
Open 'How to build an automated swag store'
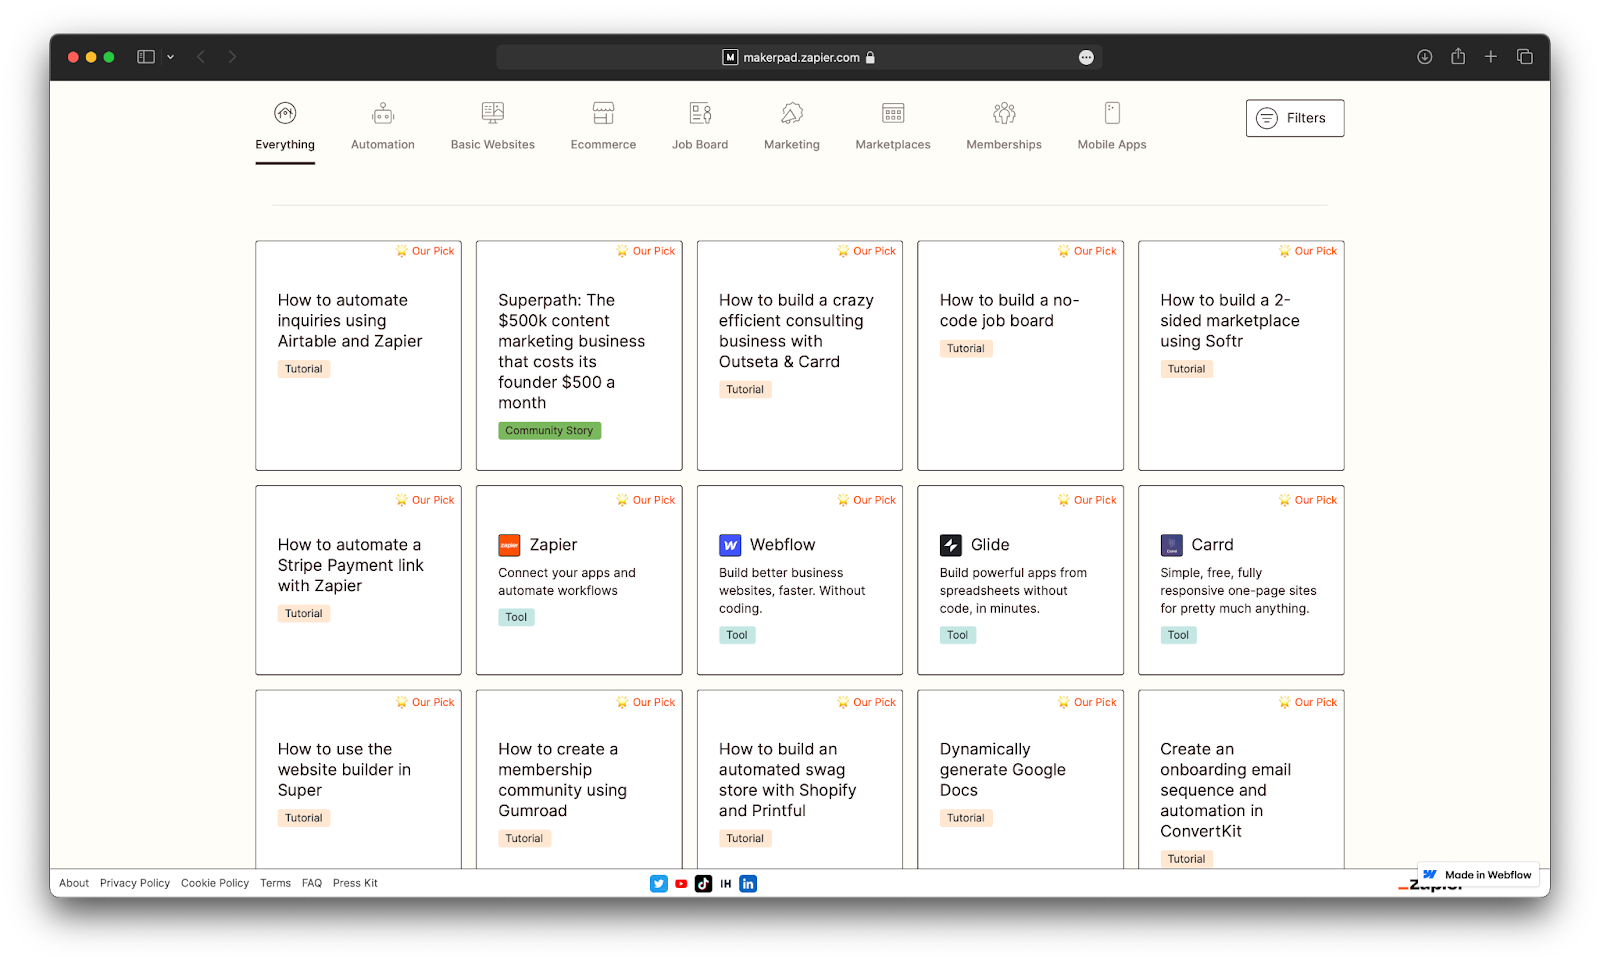click(x=788, y=780)
